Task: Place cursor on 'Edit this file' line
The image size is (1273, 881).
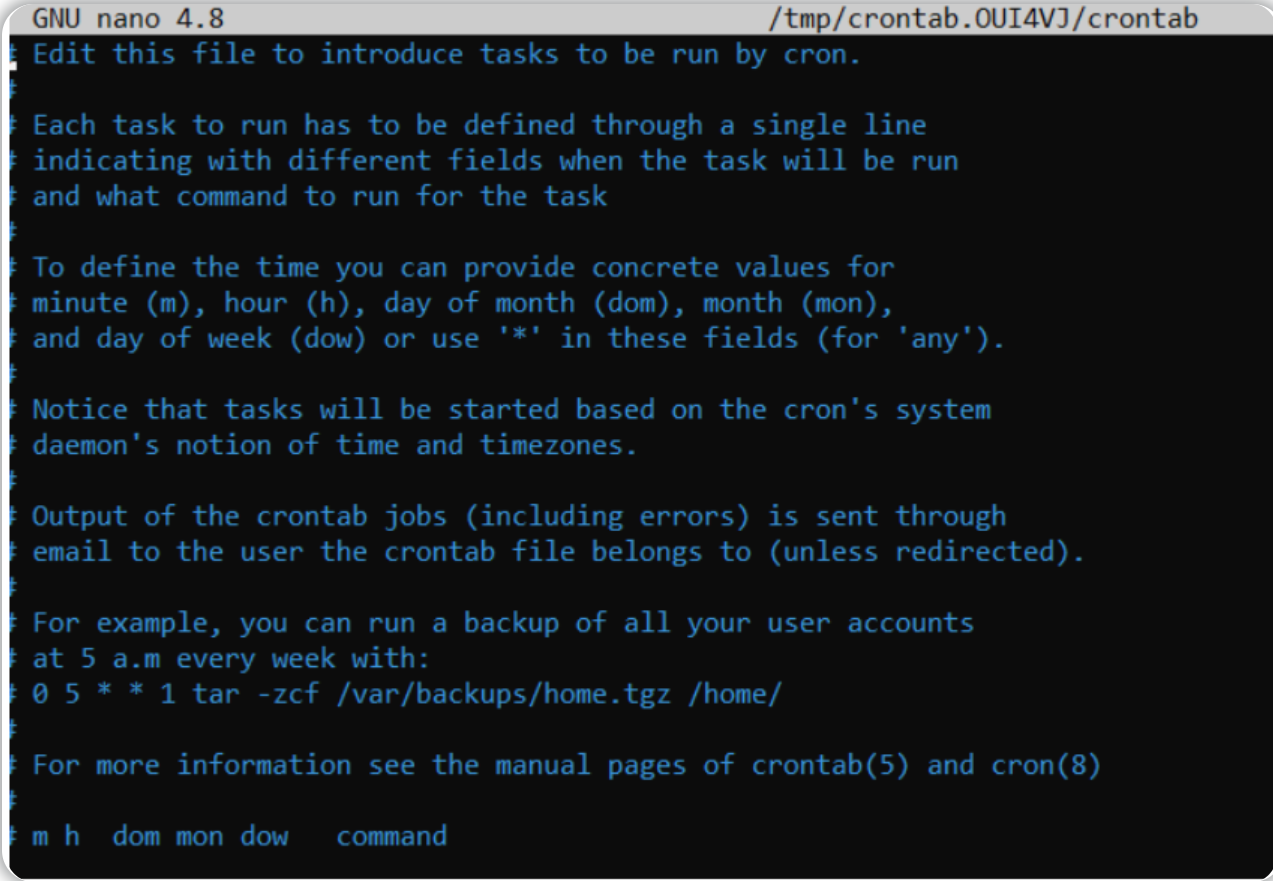Action: click(x=447, y=54)
